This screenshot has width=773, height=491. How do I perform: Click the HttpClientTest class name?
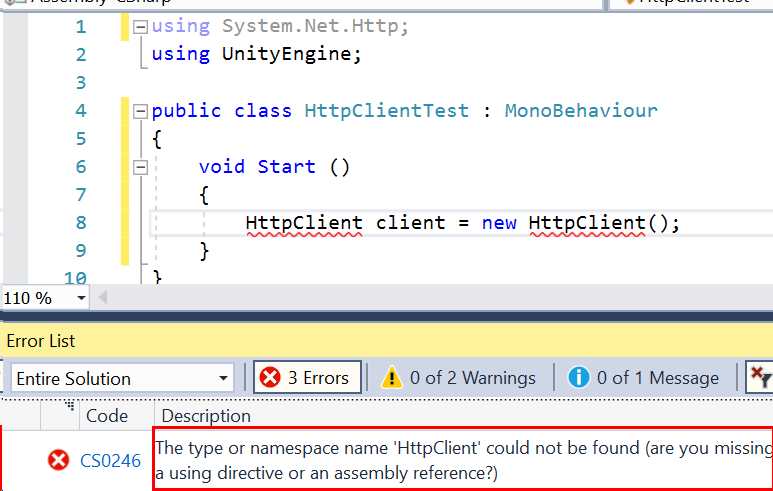tap(386, 111)
